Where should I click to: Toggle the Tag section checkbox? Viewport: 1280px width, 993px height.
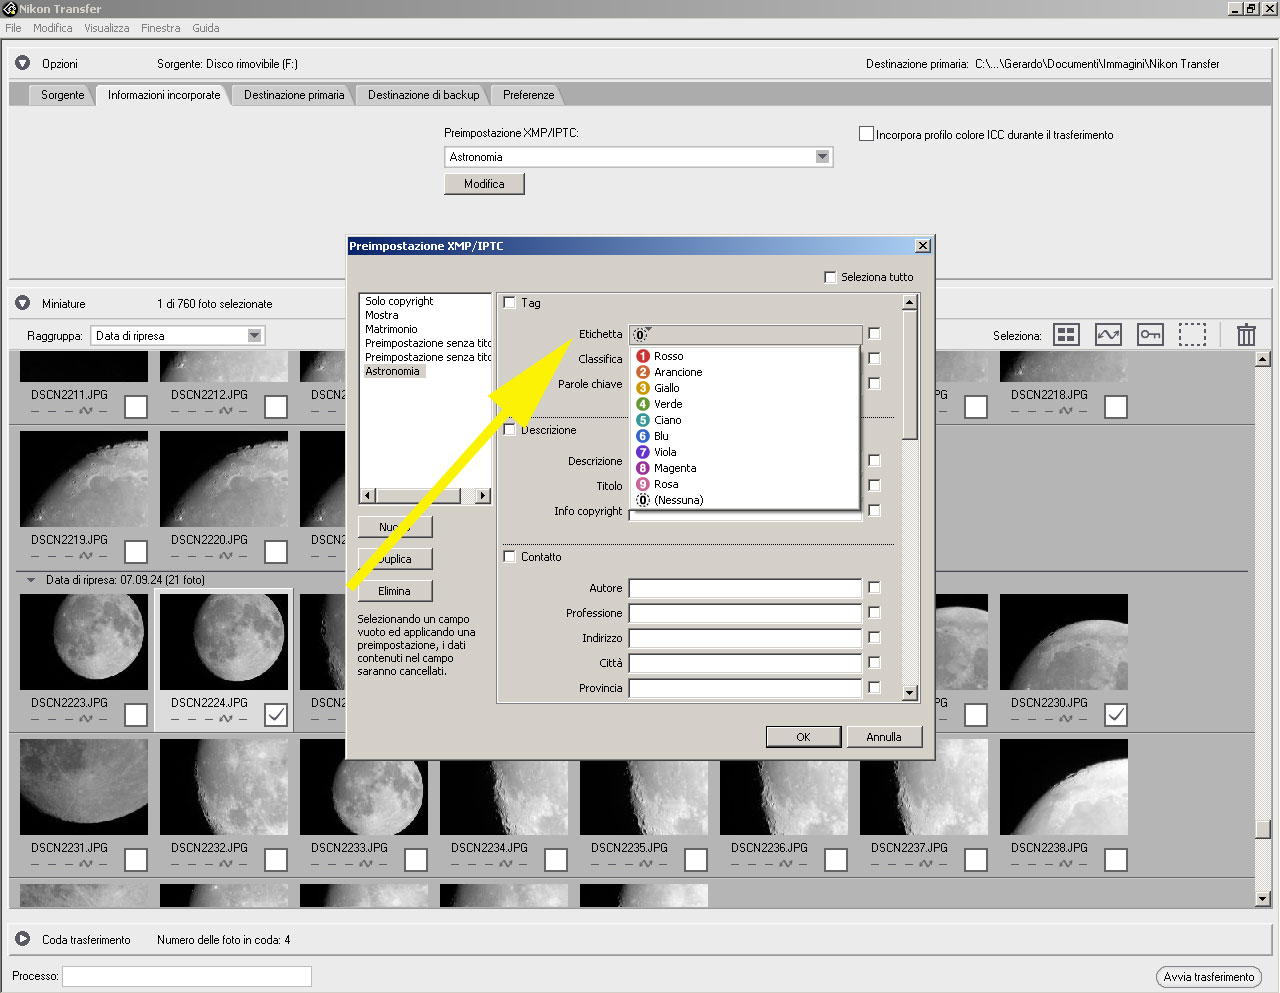click(x=510, y=302)
